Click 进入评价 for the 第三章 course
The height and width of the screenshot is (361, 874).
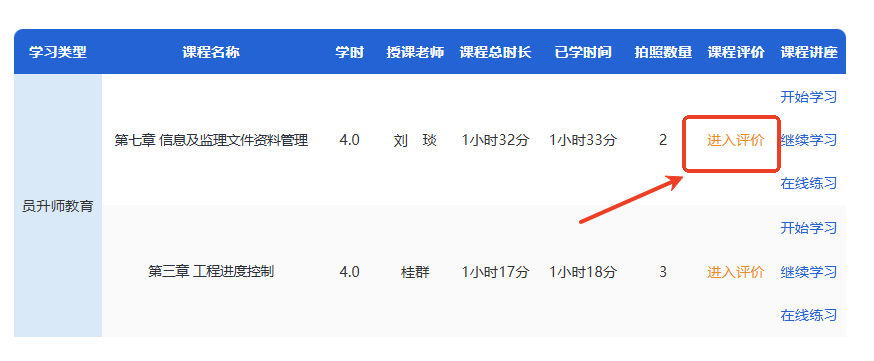tap(735, 272)
